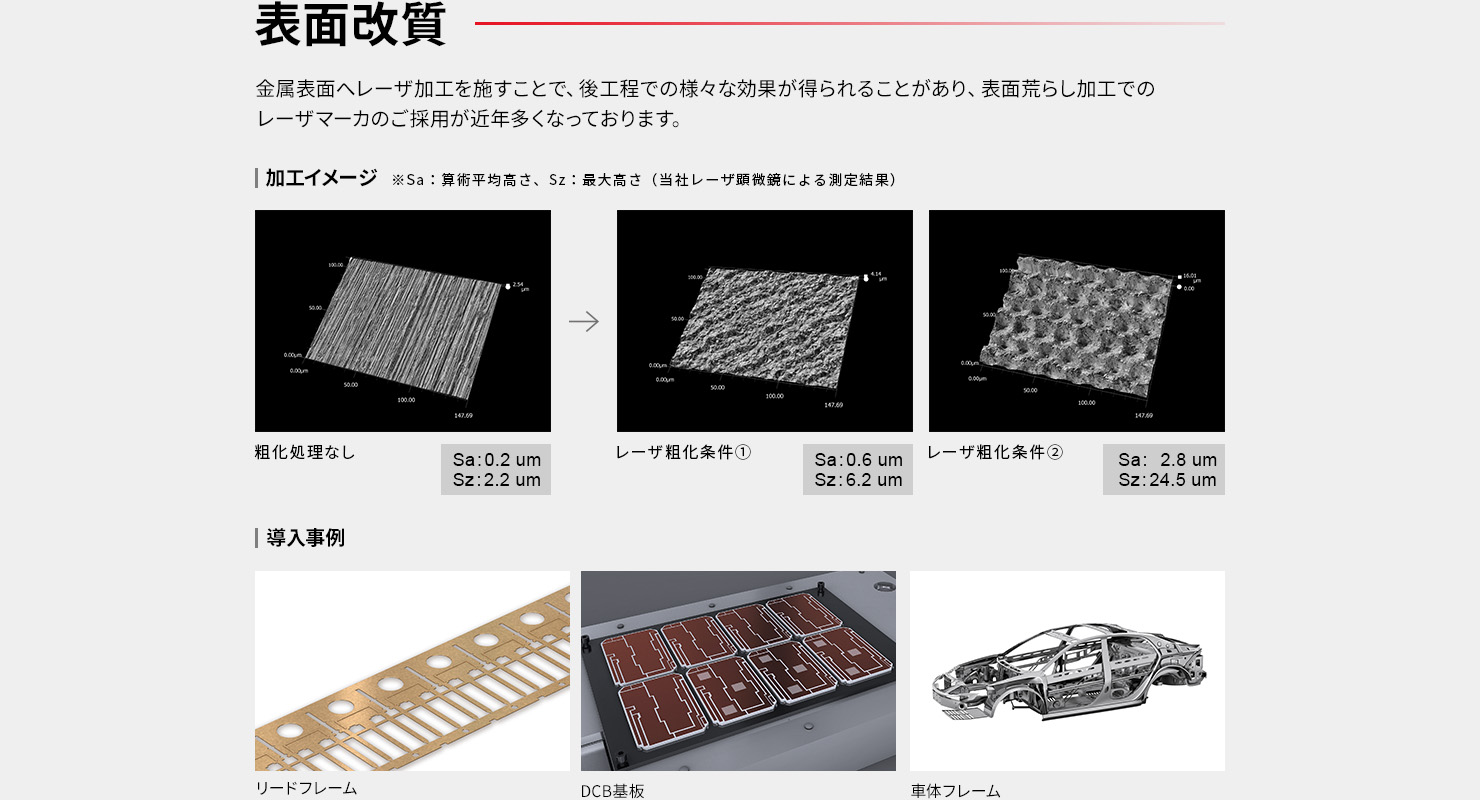View the レーザ粗化条件② surface scan image
Image resolution: width=1480 pixels, height=800 pixels.
[x=1076, y=320]
